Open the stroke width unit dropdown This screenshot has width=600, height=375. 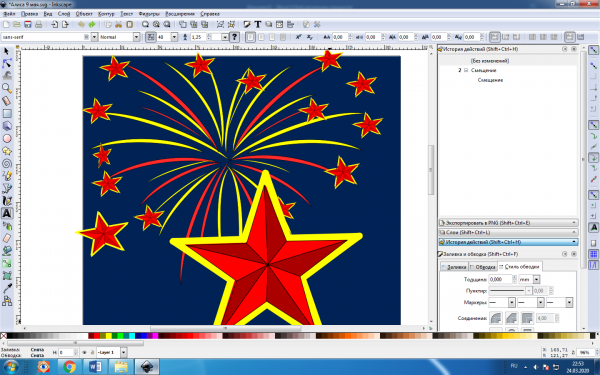tap(536, 279)
